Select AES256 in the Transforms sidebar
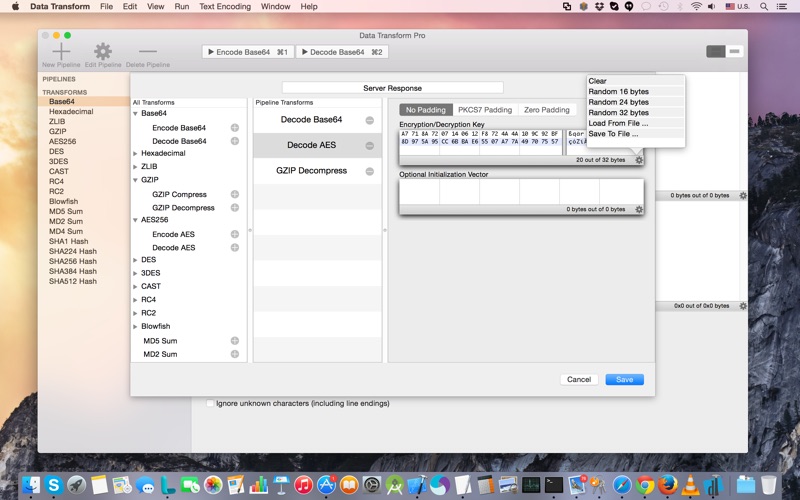The image size is (800, 500). 62,141
